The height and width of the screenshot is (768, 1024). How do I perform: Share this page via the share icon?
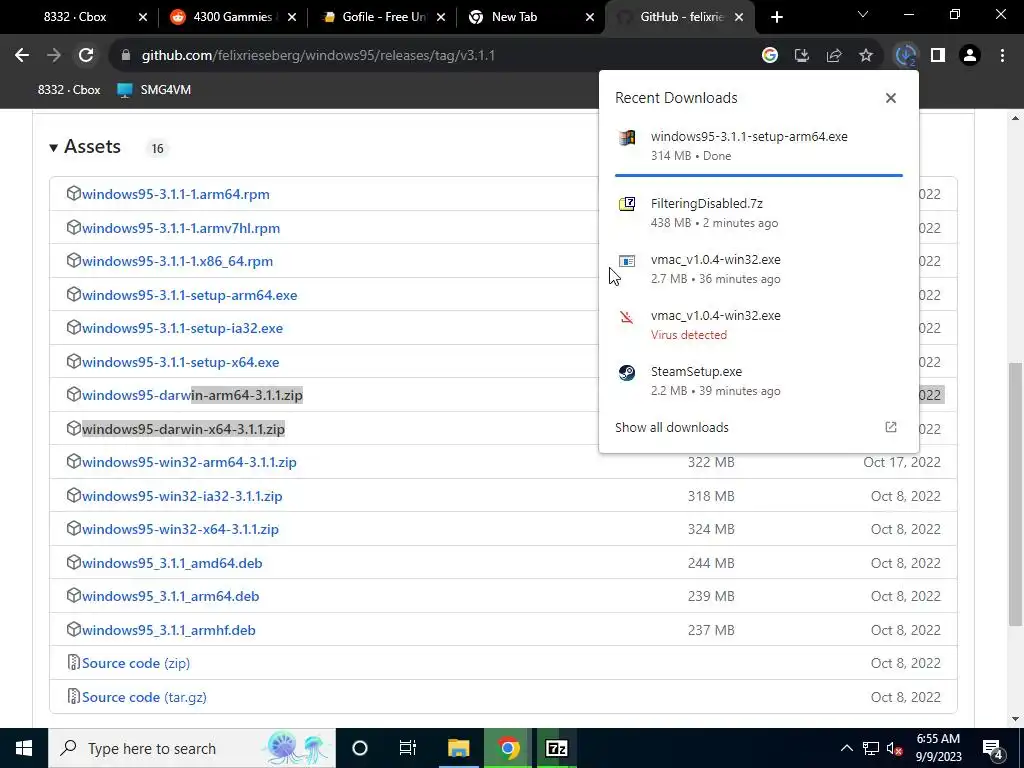click(x=834, y=56)
